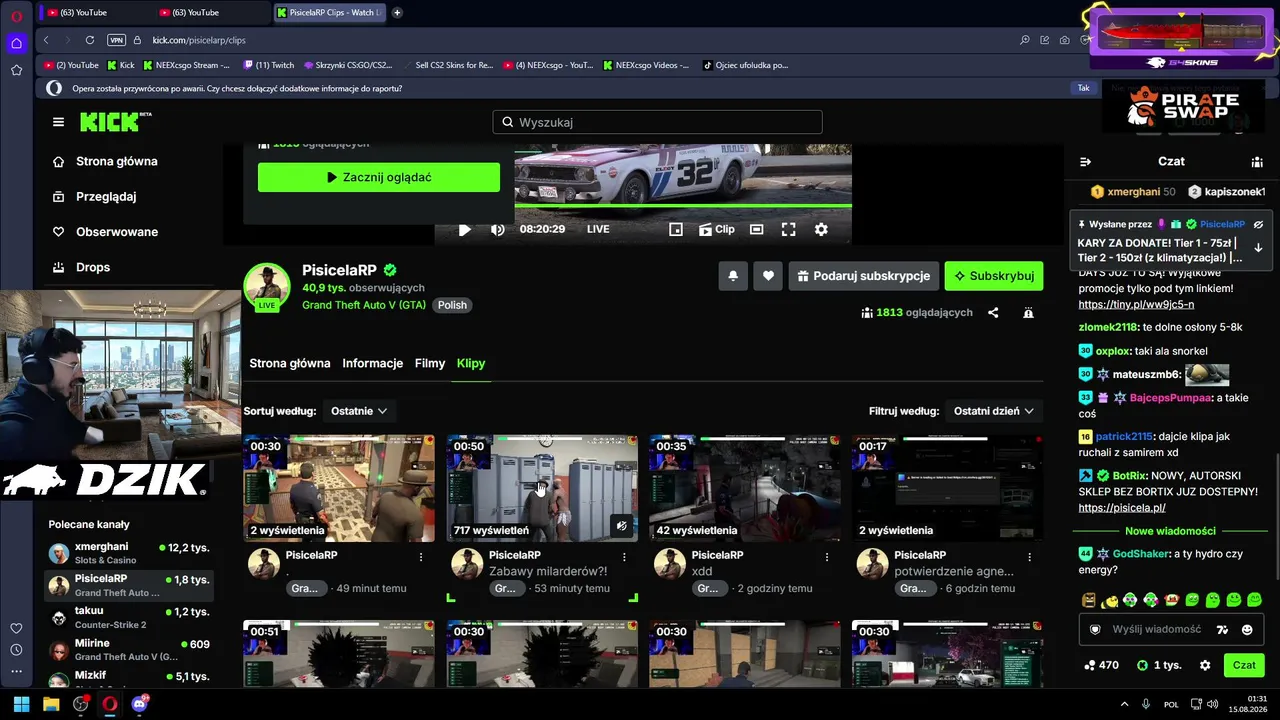Click Podaruj subskrypcje gift button
This screenshot has width=1280, height=720.
click(863, 276)
